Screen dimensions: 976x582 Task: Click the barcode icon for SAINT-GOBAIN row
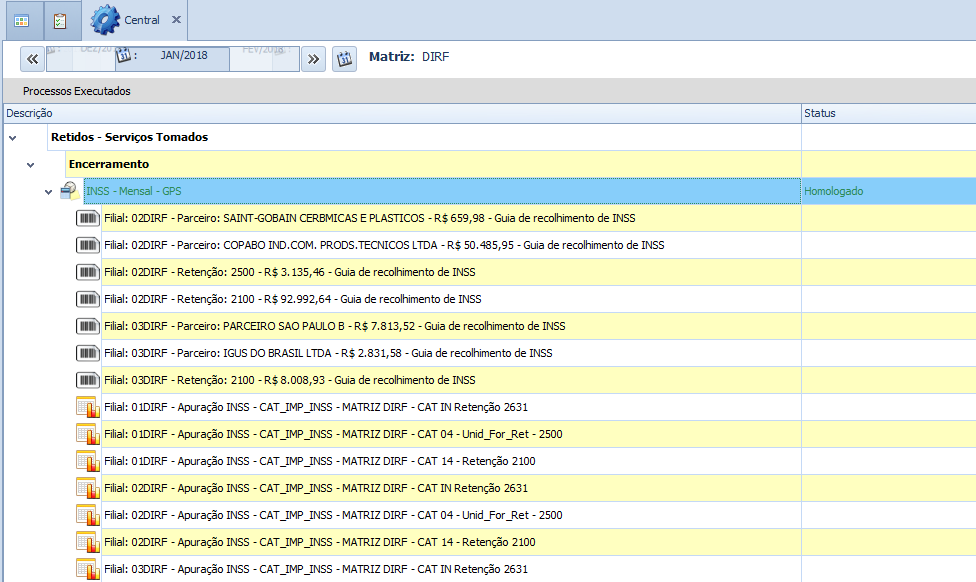click(x=88, y=218)
